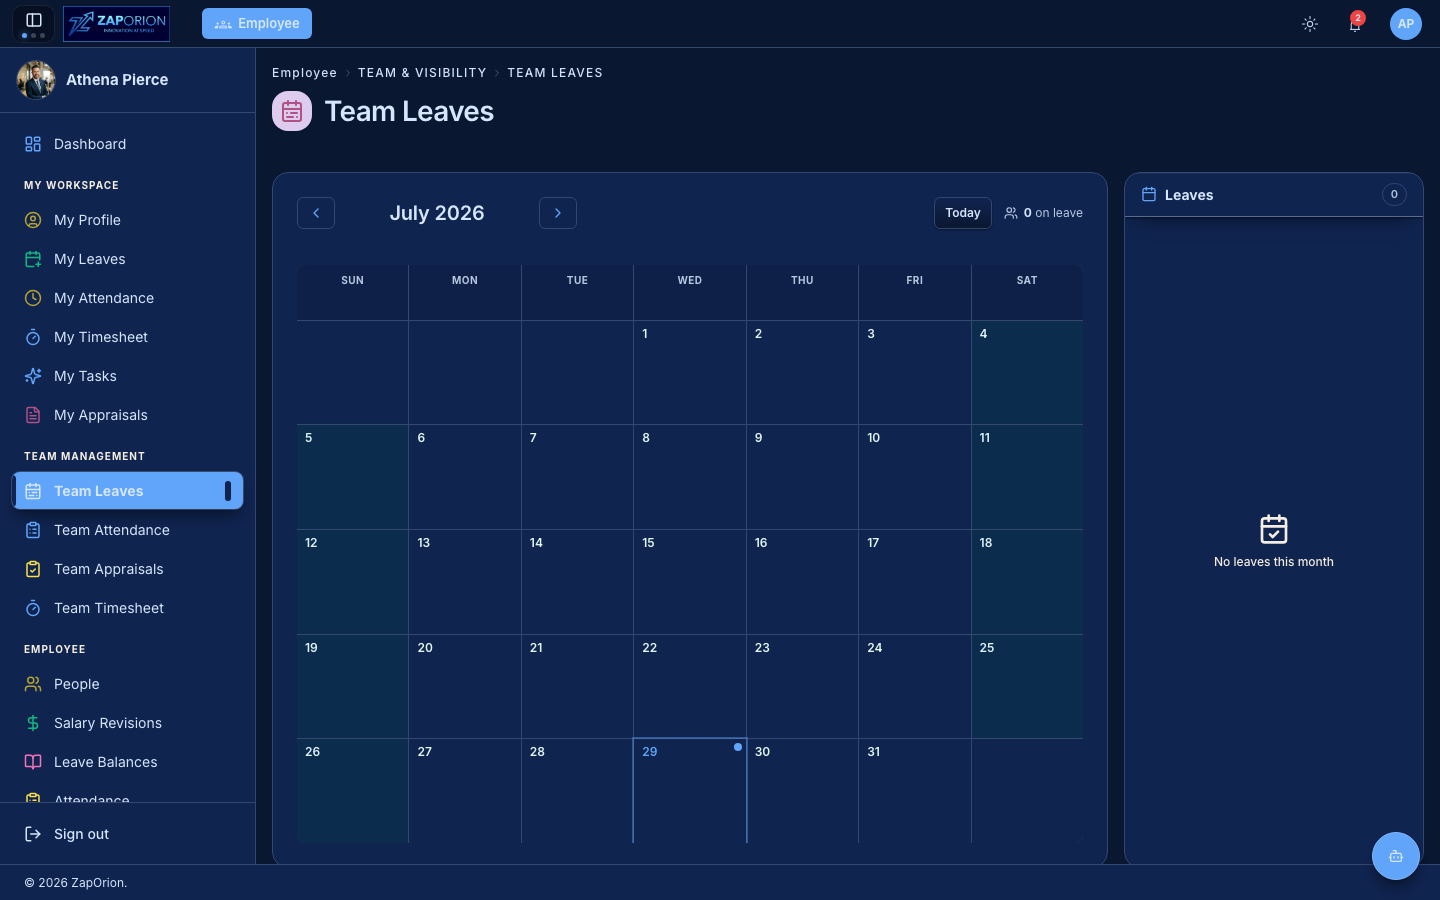Select July 1 calendar cell

(x=690, y=373)
